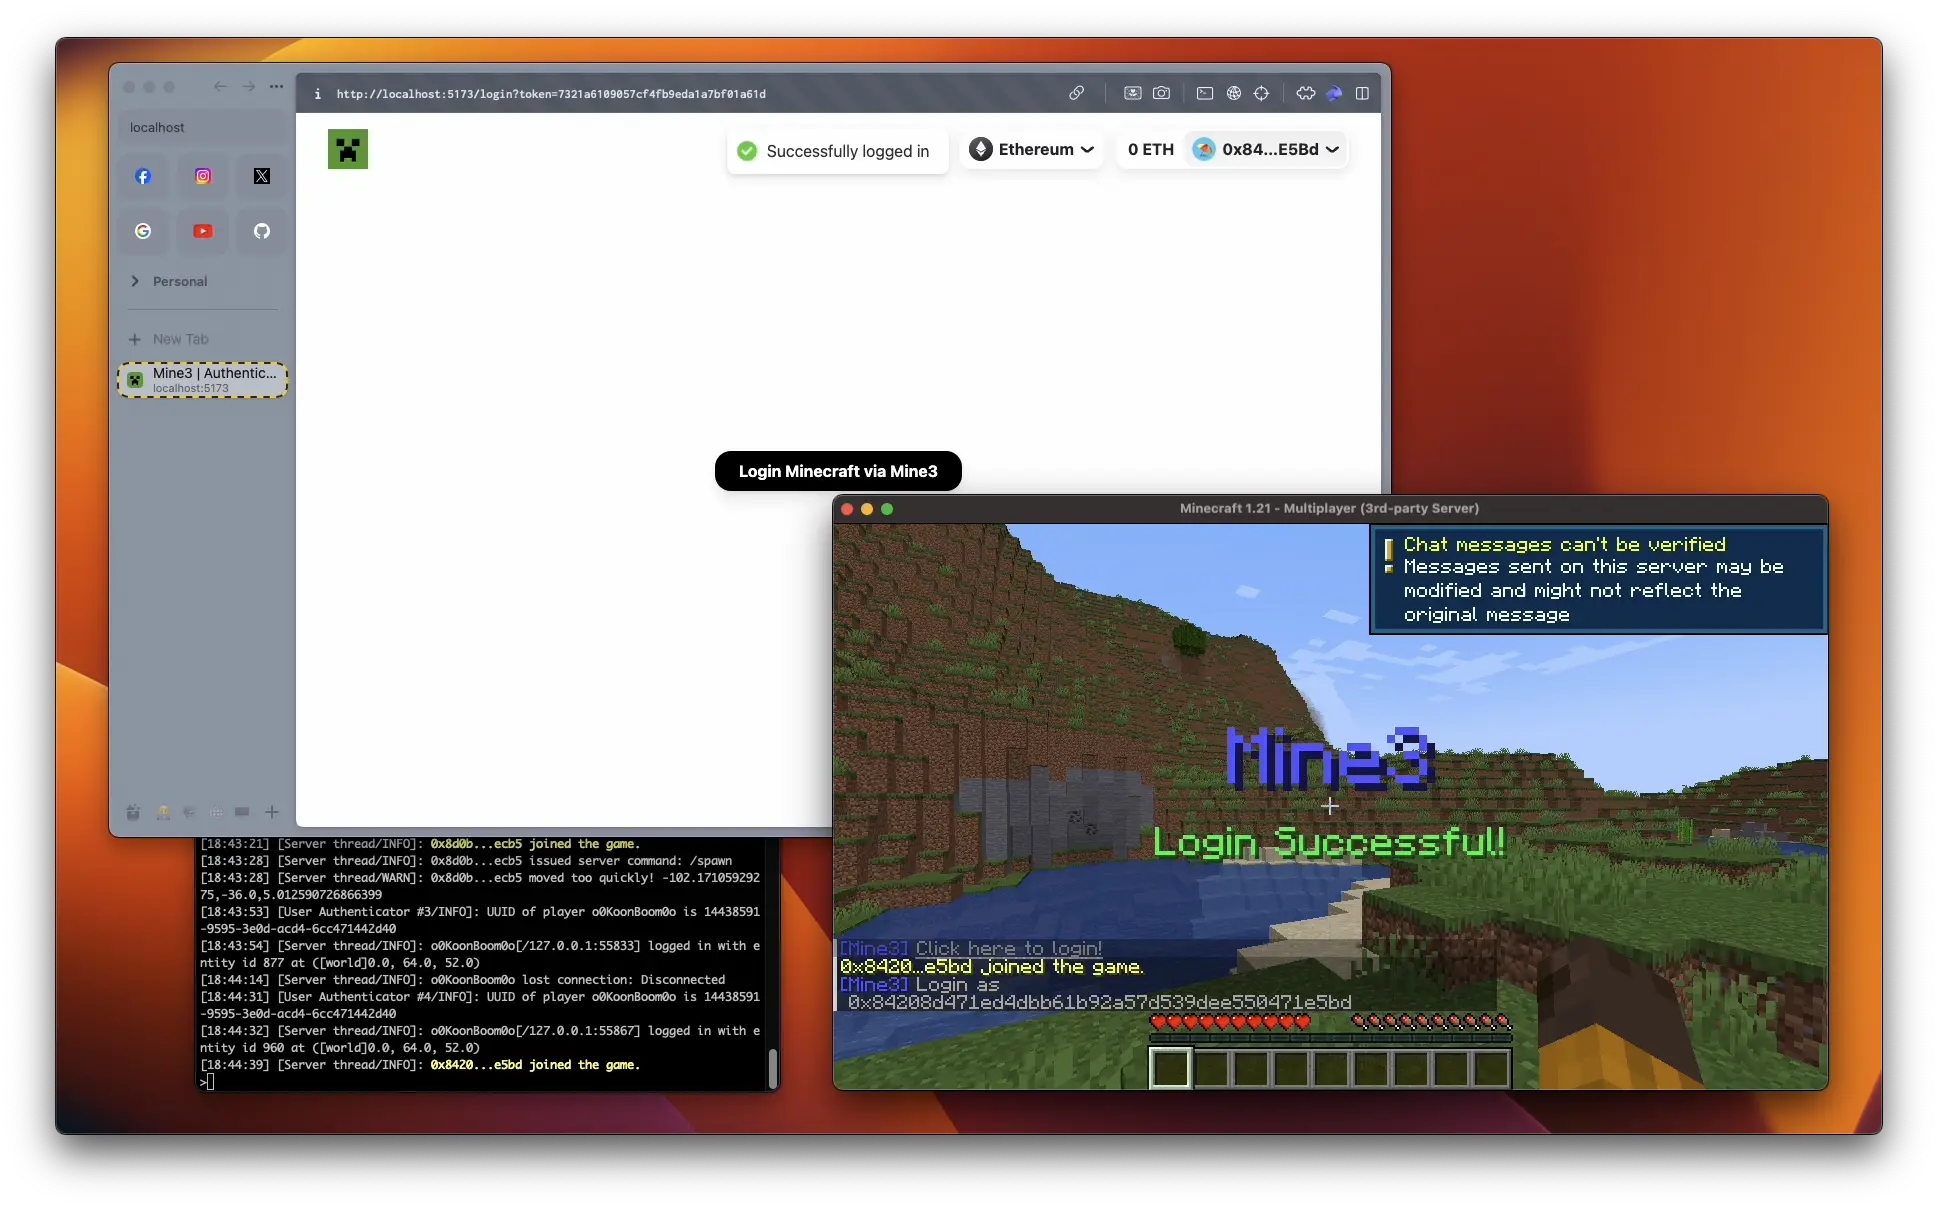Click the Mine3 creeper logo
Image resolution: width=1938 pixels, height=1208 pixels.
pos(348,149)
